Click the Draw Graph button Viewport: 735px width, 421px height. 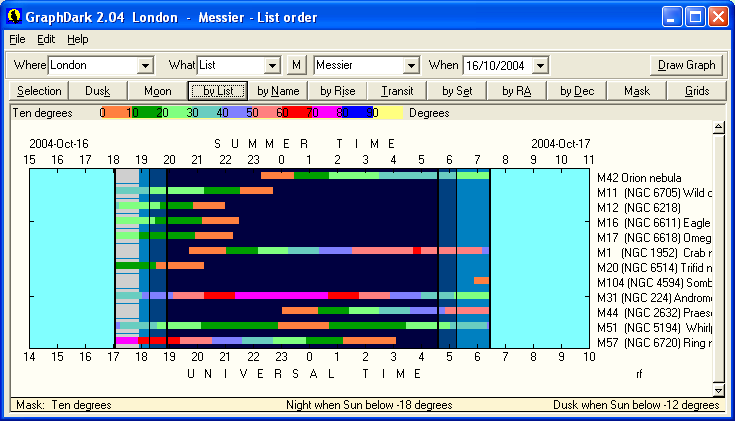[x=687, y=65]
